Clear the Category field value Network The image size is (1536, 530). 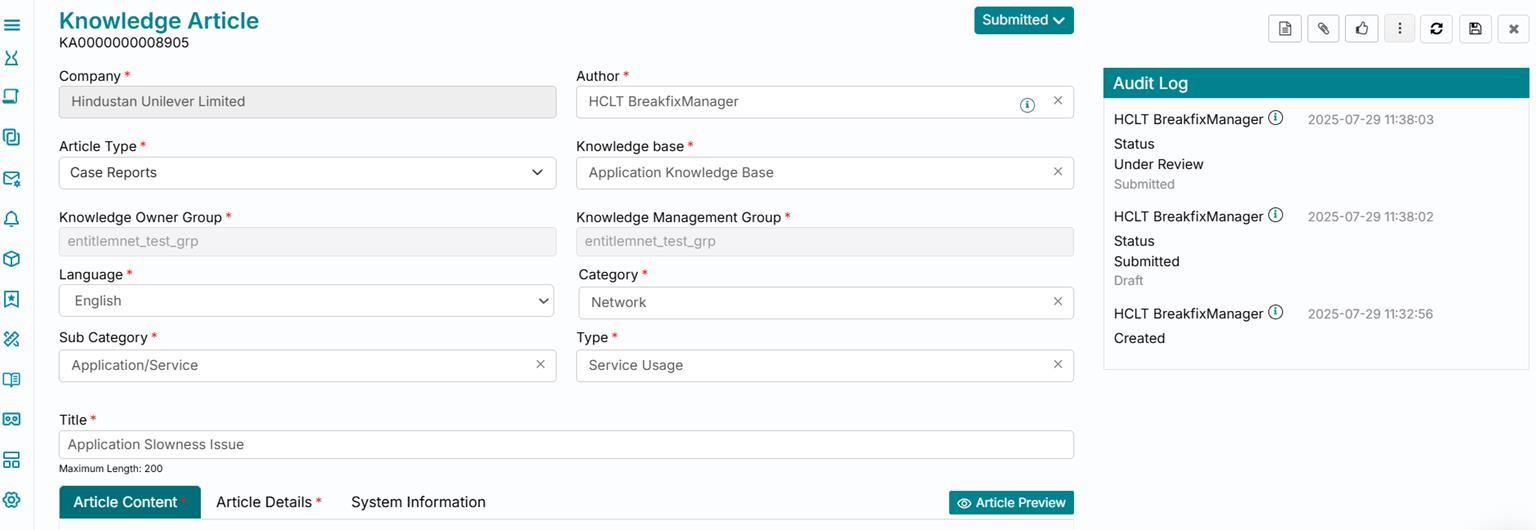(1058, 301)
